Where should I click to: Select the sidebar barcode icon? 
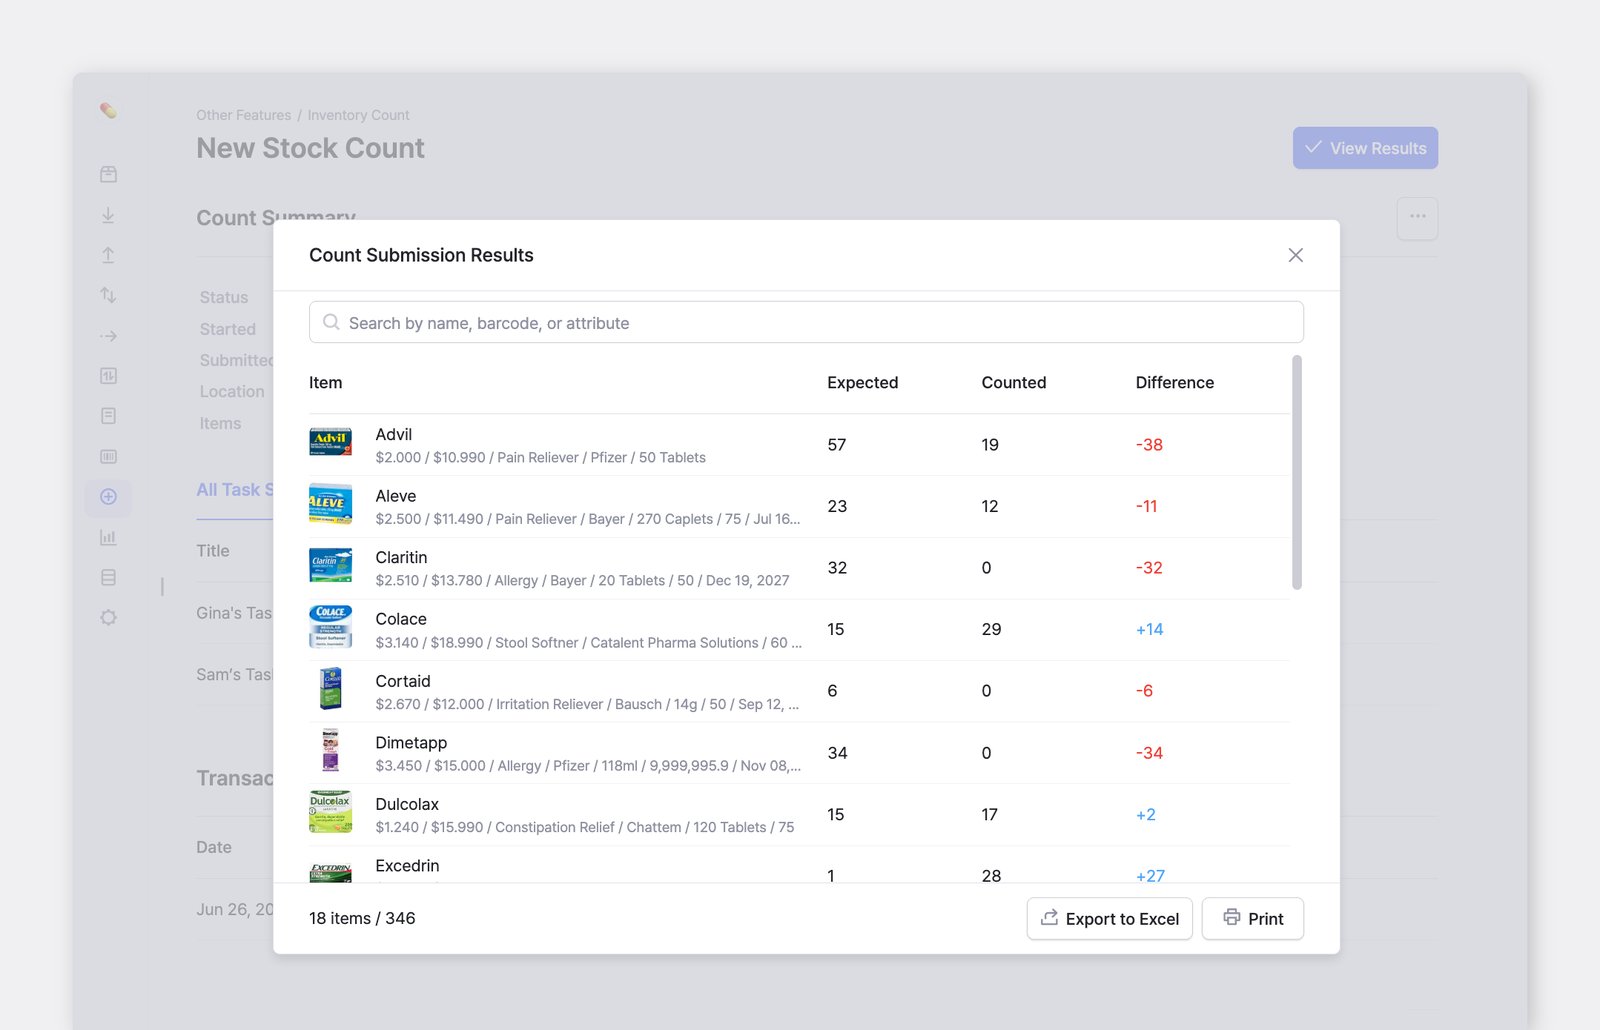108,456
